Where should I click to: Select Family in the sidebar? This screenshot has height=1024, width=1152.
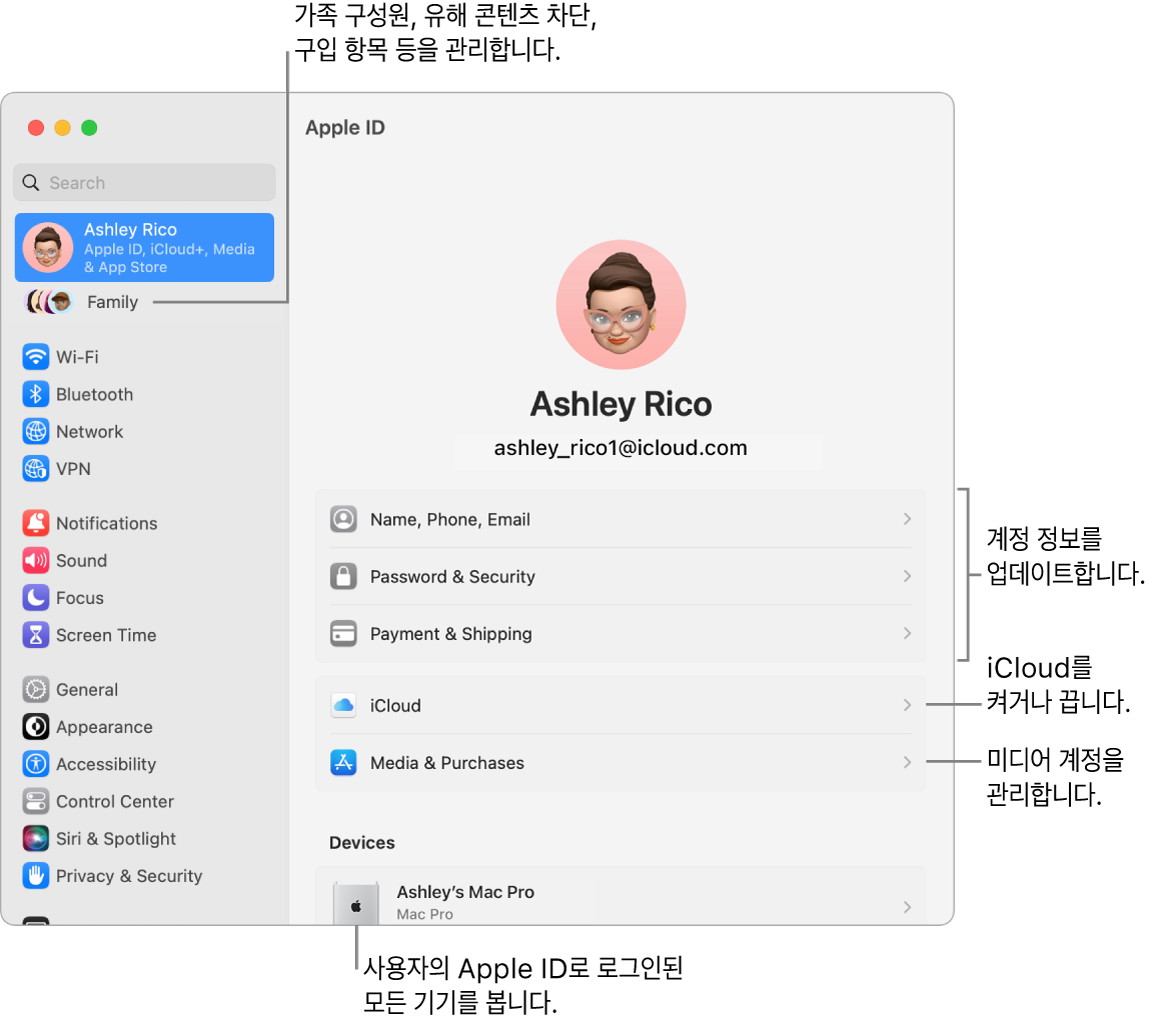(x=112, y=301)
